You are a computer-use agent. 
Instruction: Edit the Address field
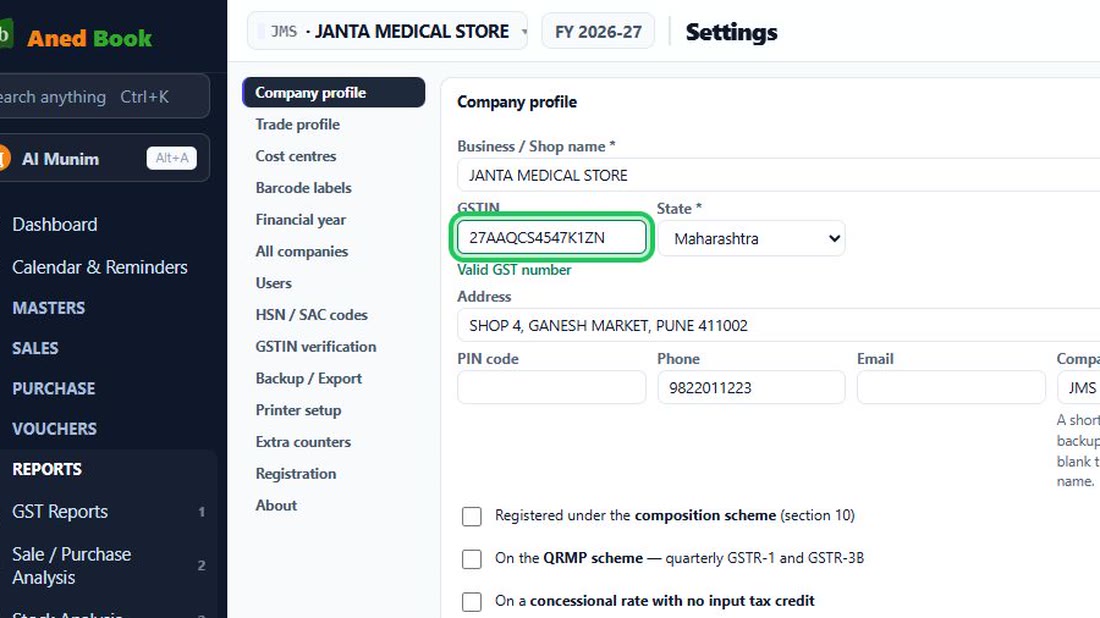779,325
